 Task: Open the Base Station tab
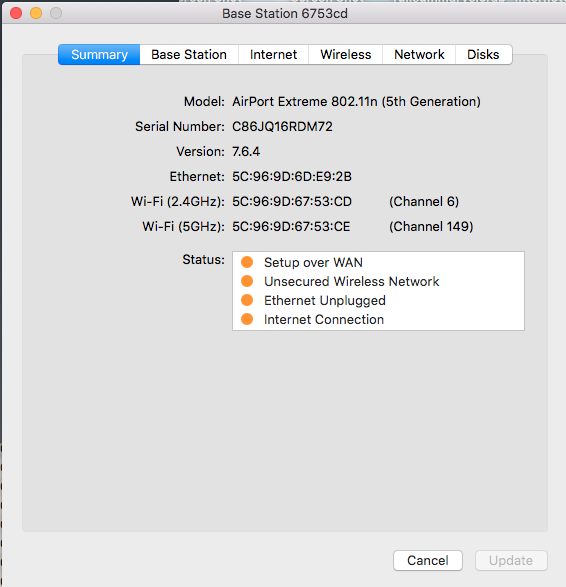(189, 55)
